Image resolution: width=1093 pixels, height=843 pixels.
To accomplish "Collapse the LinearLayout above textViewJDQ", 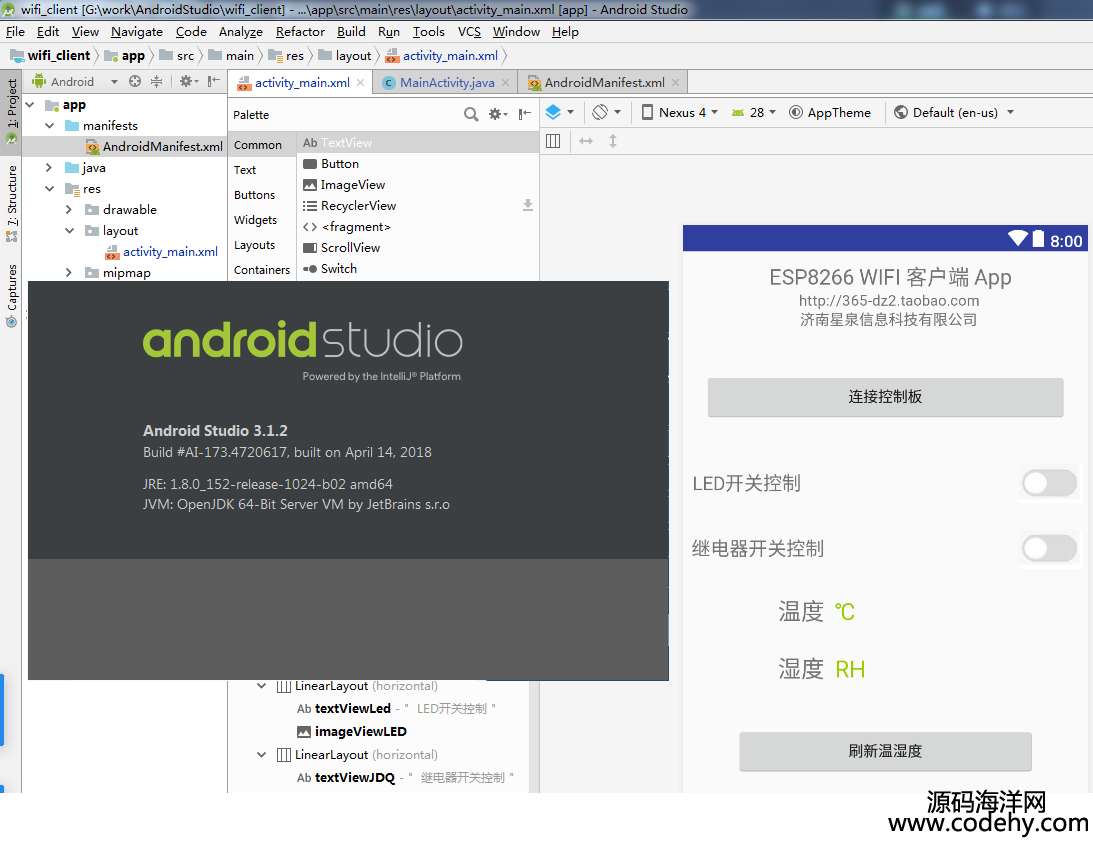I will 261,754.
